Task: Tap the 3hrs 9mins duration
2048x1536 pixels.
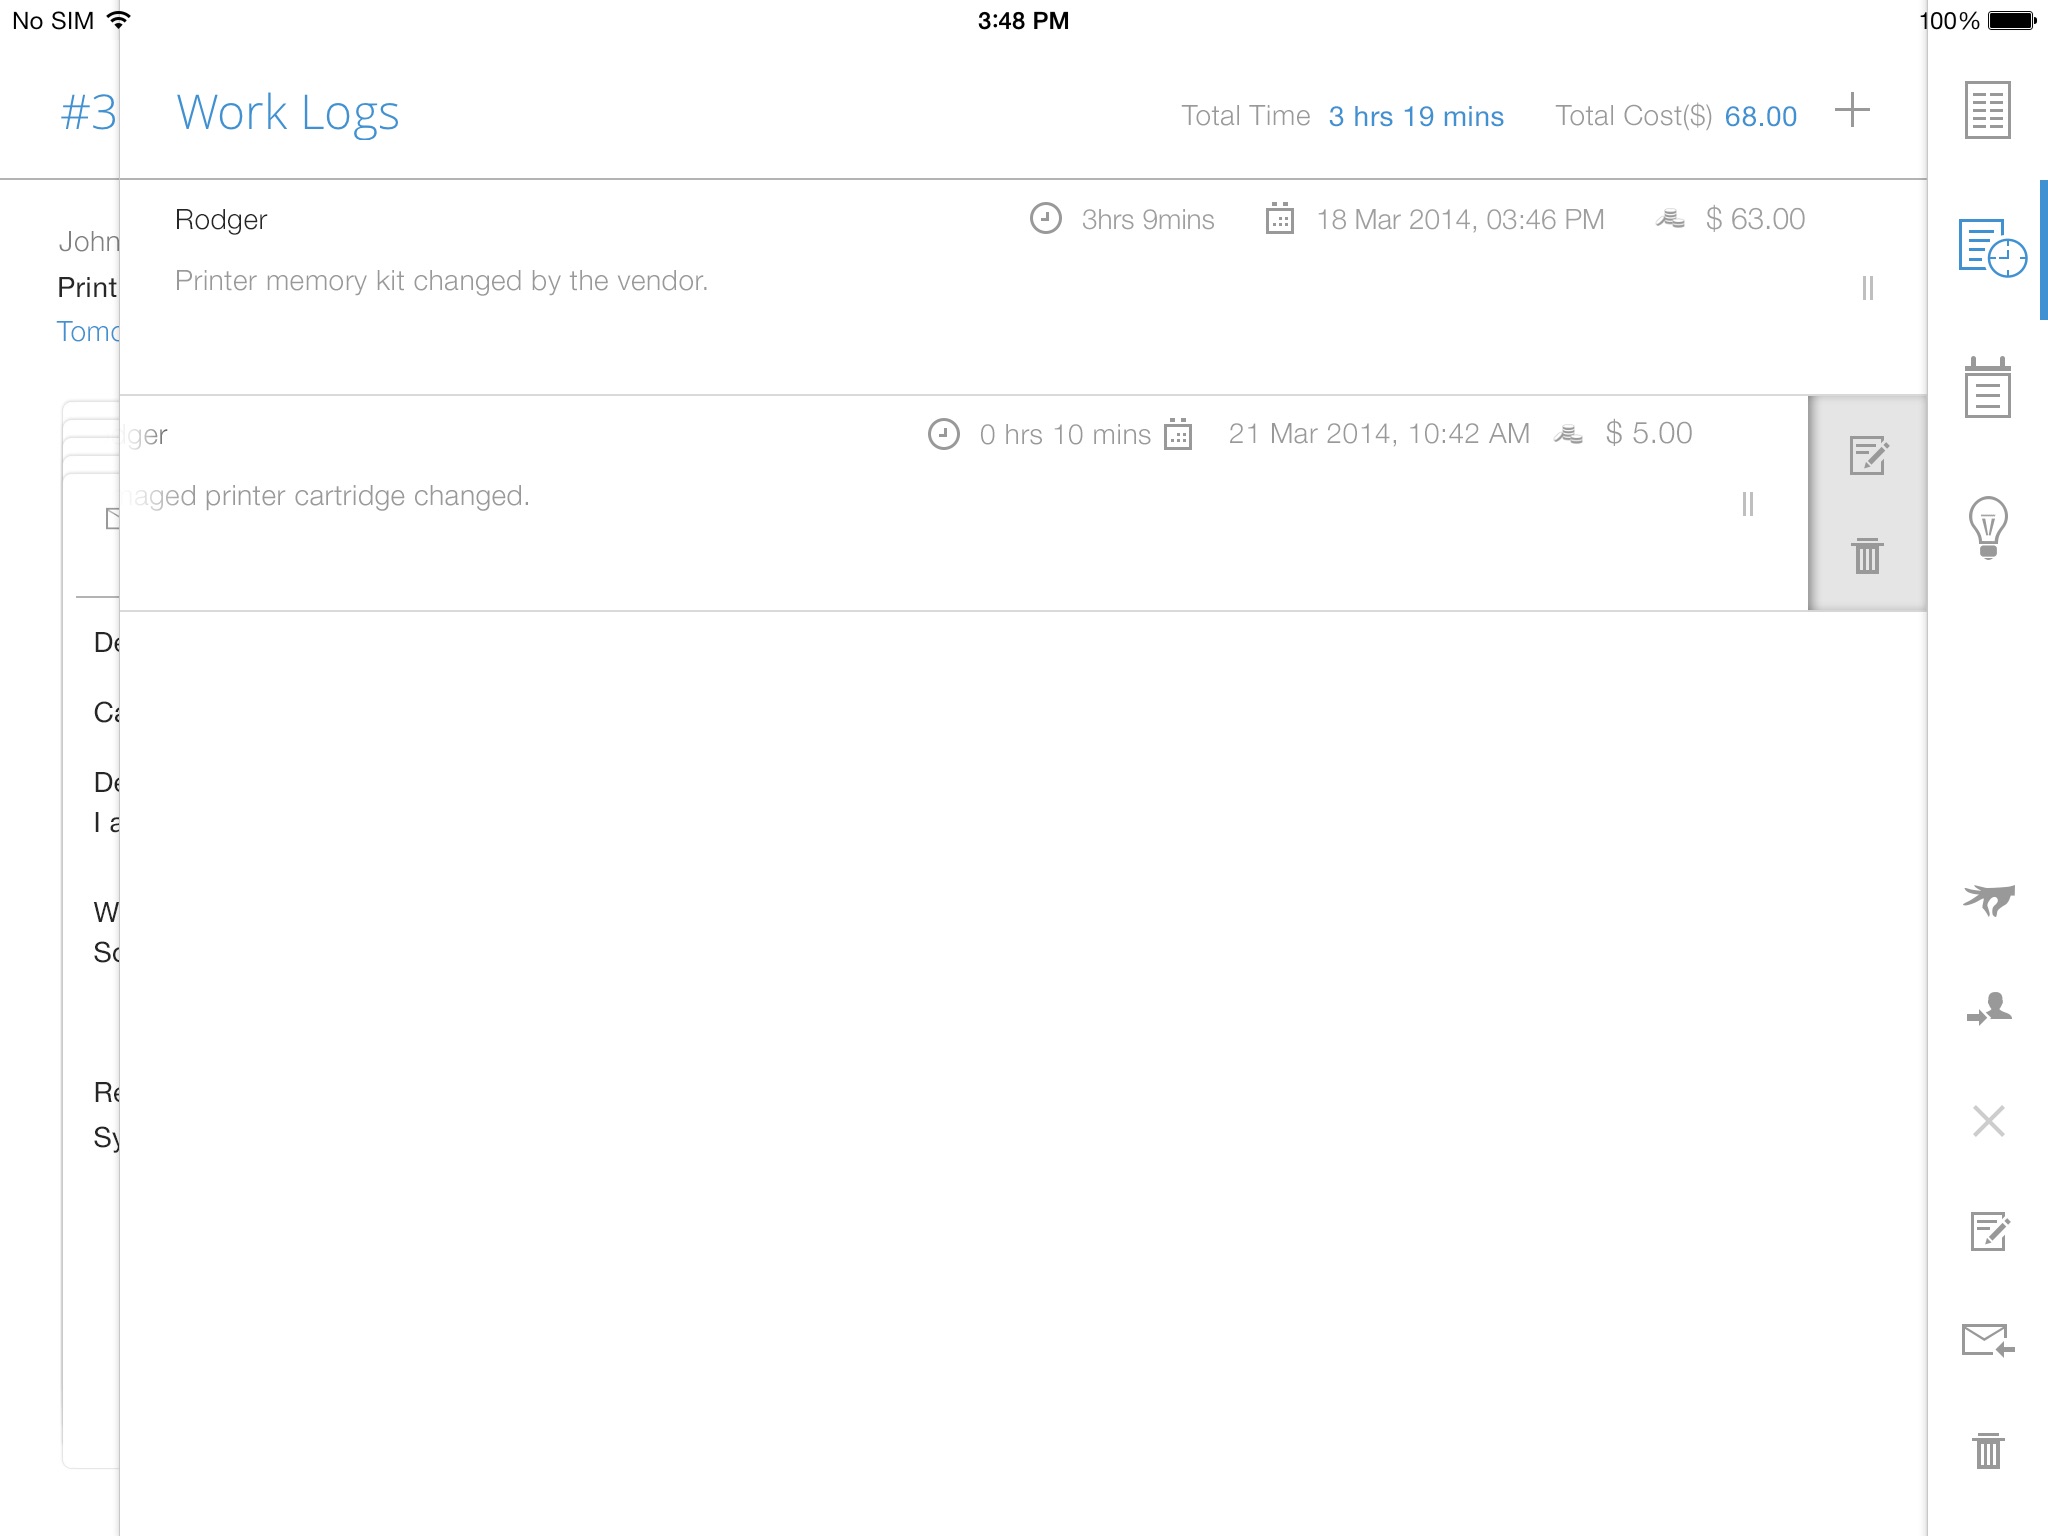Action: point(1148,219)
